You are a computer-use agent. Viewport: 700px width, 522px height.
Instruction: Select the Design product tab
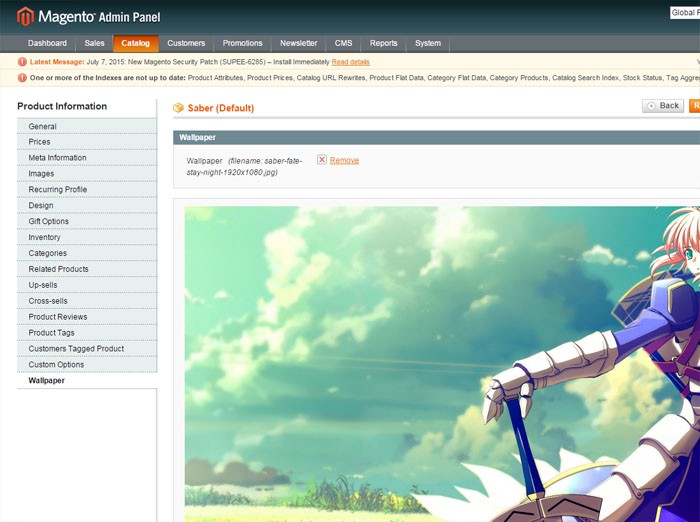tap(87, 205)
